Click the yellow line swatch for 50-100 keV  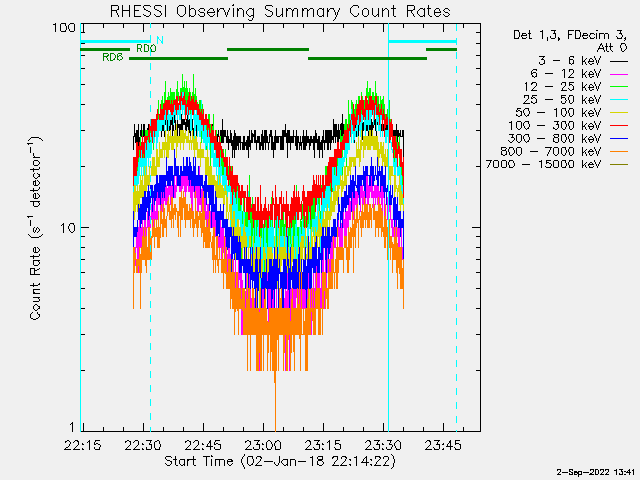619,113
